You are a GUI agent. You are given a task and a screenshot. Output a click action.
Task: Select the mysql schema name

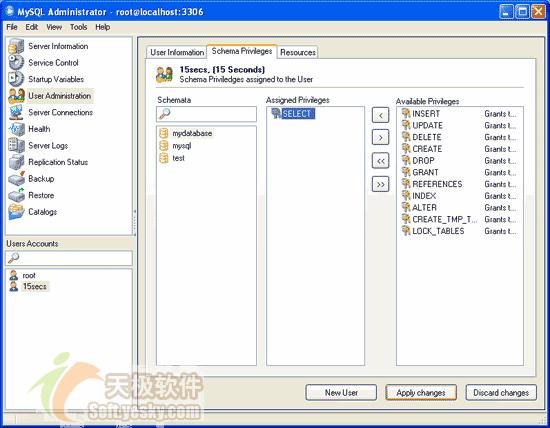(182, 146)
